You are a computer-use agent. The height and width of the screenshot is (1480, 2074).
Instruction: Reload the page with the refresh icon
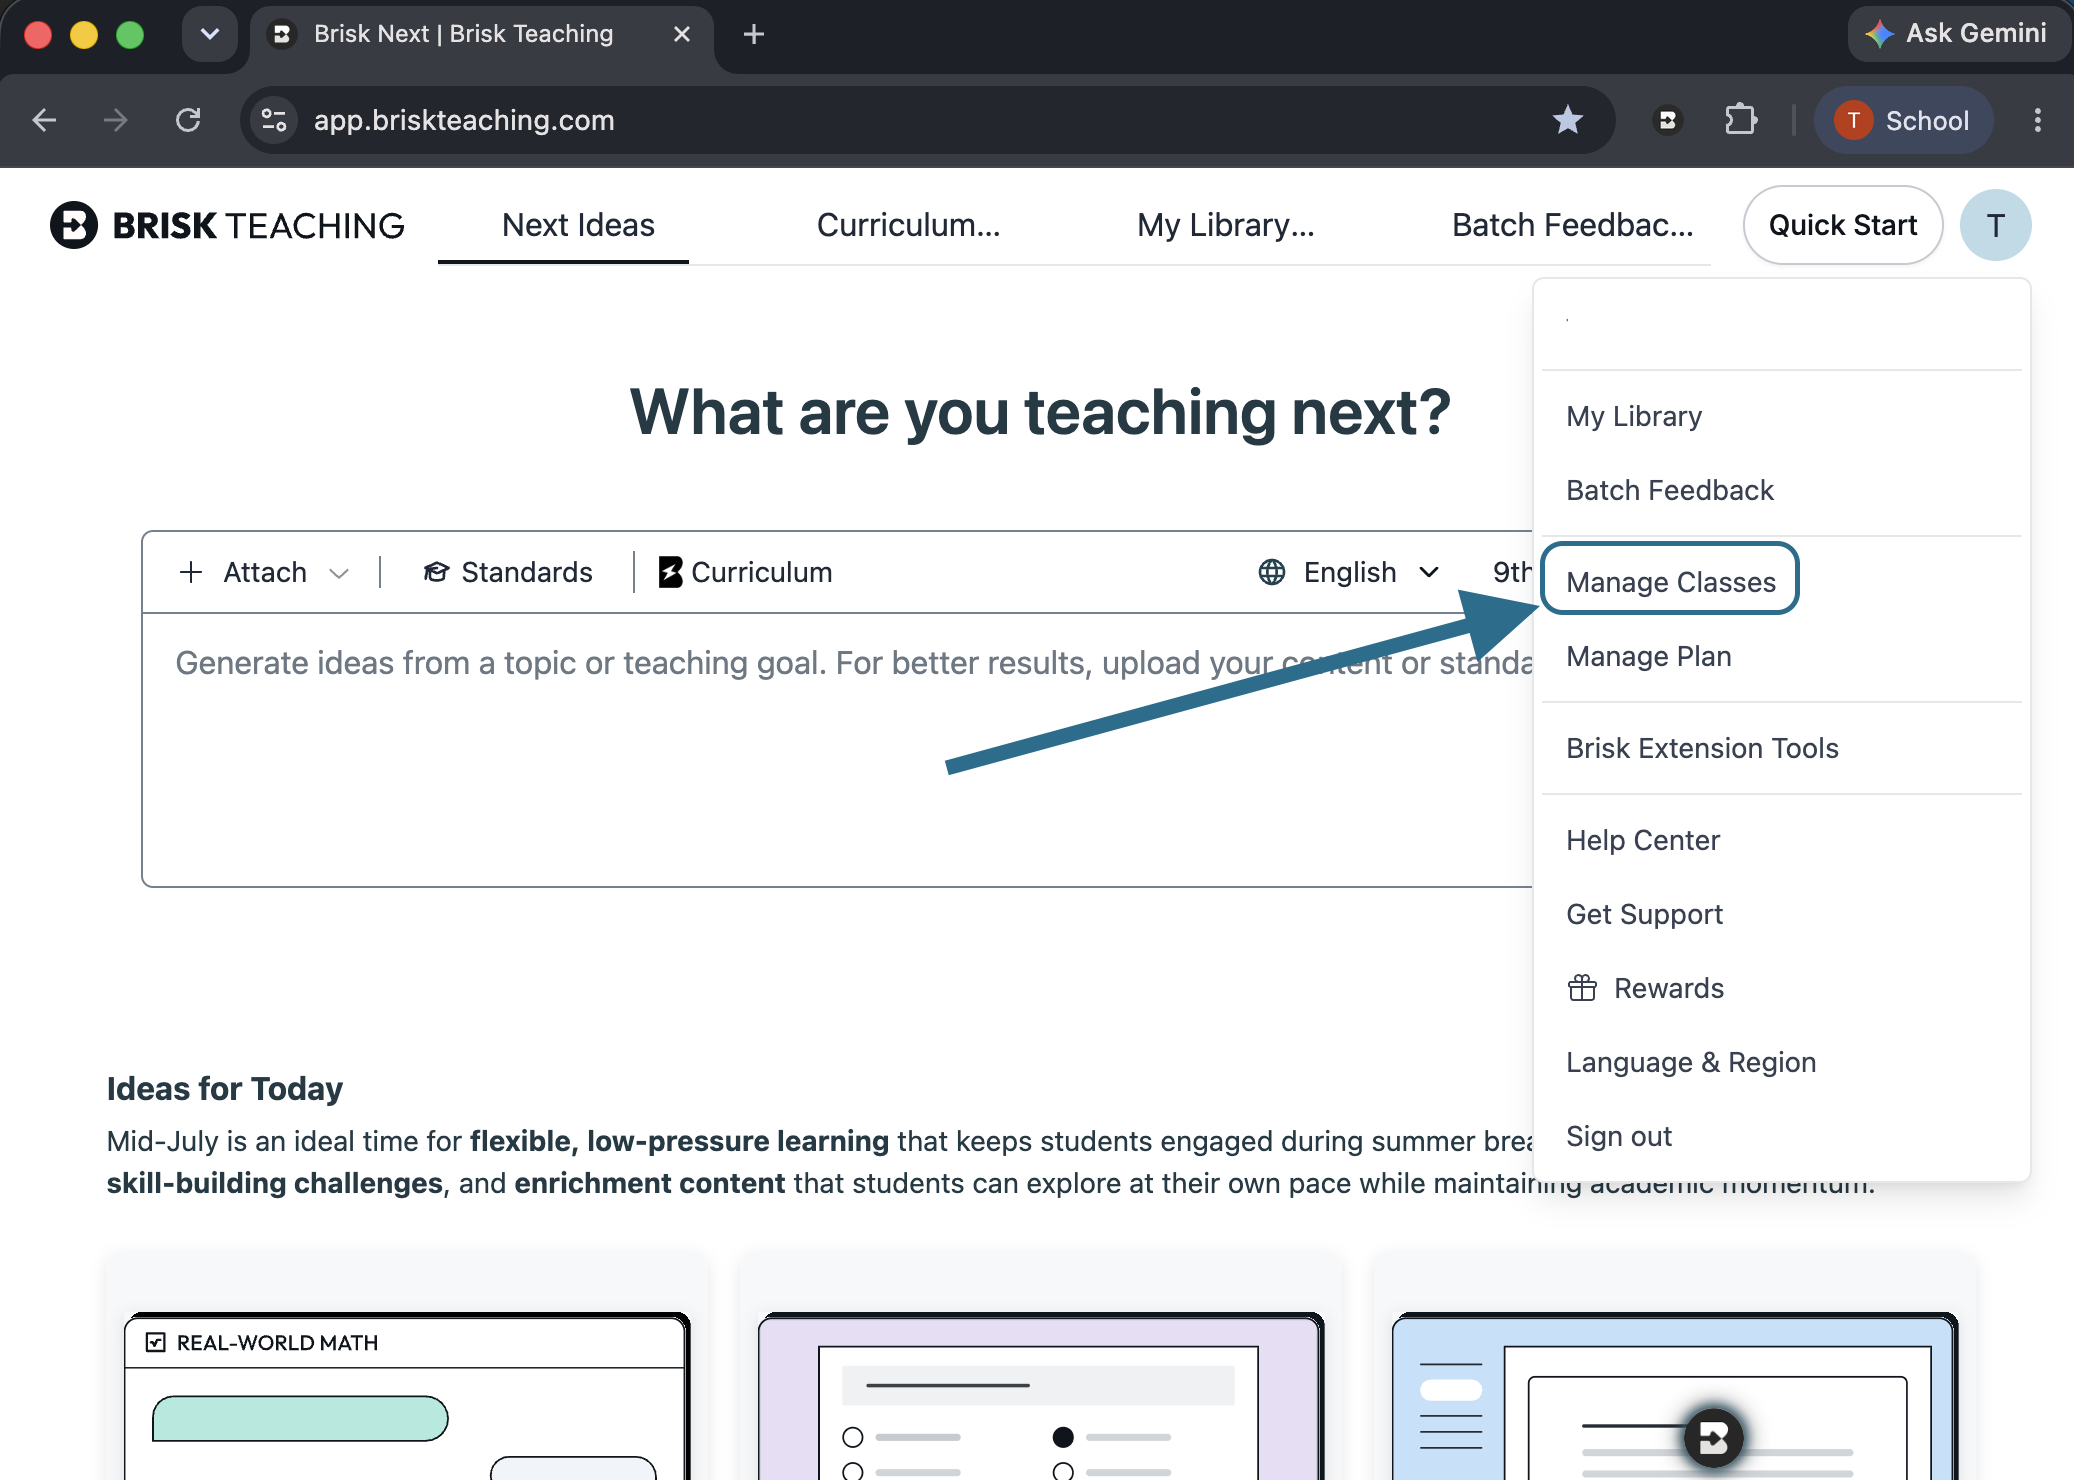(x=188, y=120)
